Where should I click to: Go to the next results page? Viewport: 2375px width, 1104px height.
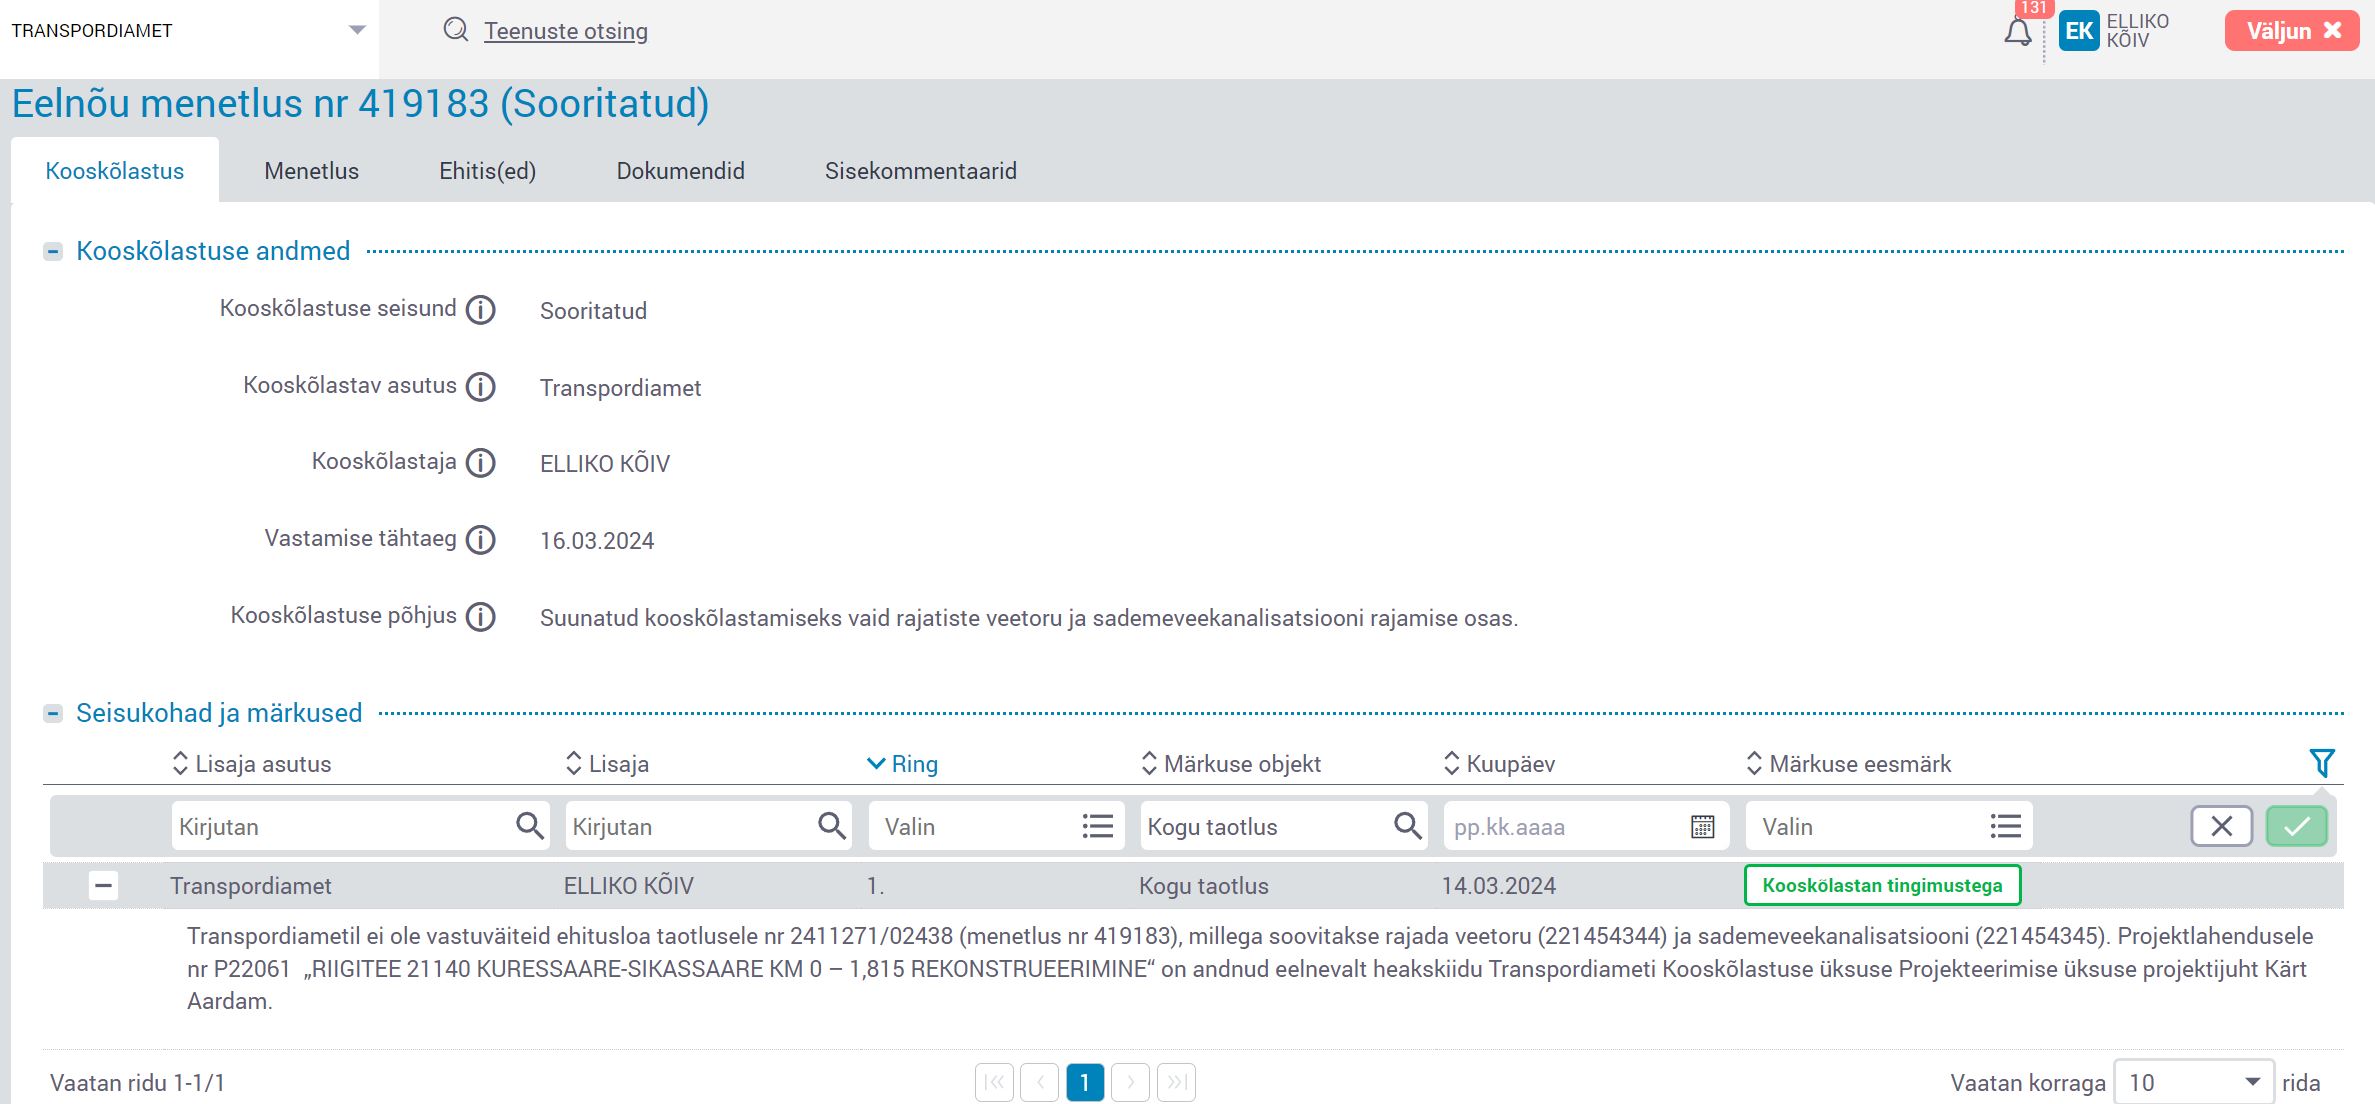pos(1131,1082)
